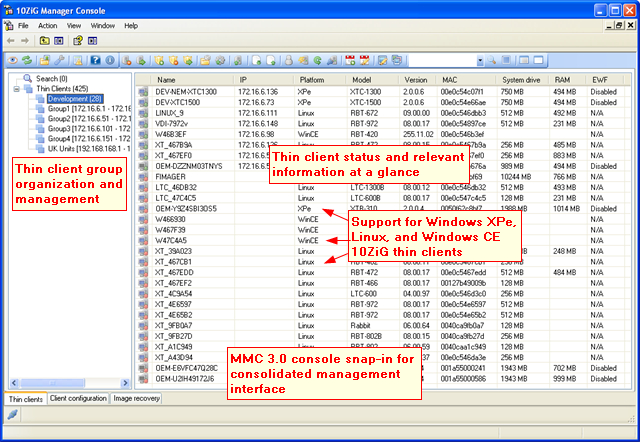Screen dimensions: 640x442
Task: Select Group4 in the tree
Action: click(x=89, y=138)
